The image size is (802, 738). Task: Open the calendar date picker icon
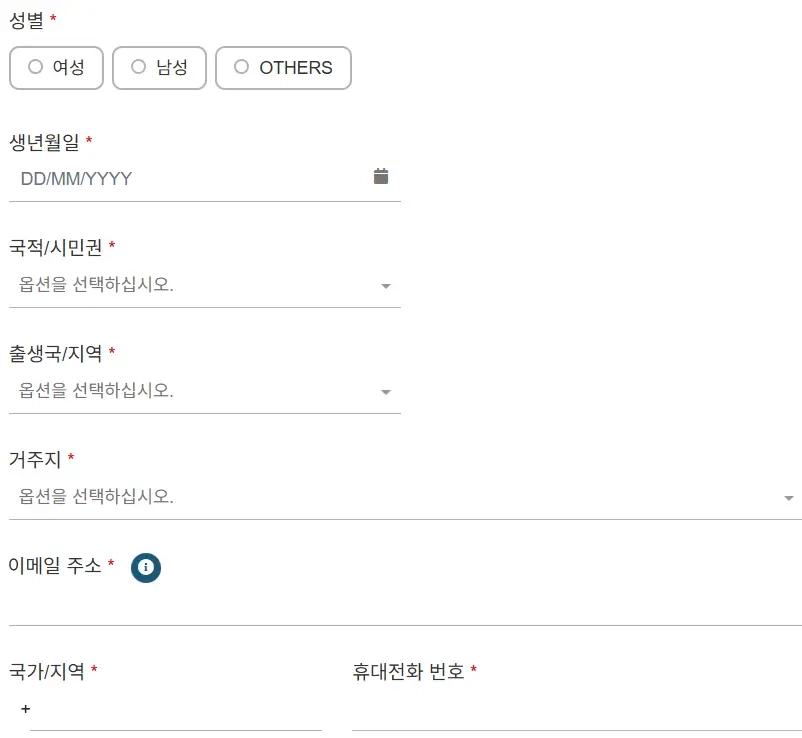pos(382,176)
